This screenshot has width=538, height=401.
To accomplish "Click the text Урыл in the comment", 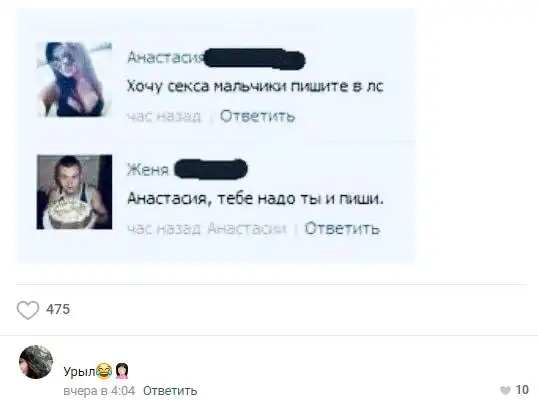I will click(80, 371).
